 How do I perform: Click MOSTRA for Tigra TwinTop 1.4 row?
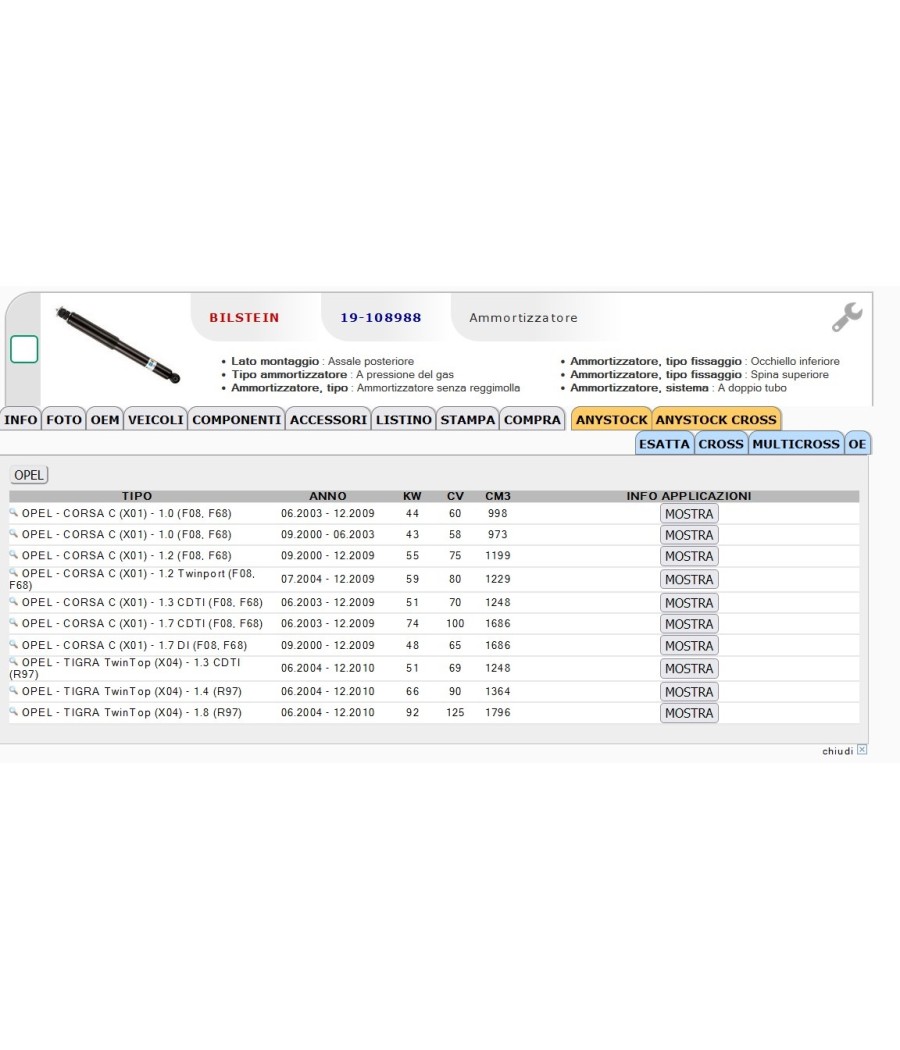click(x=689, y=692)
